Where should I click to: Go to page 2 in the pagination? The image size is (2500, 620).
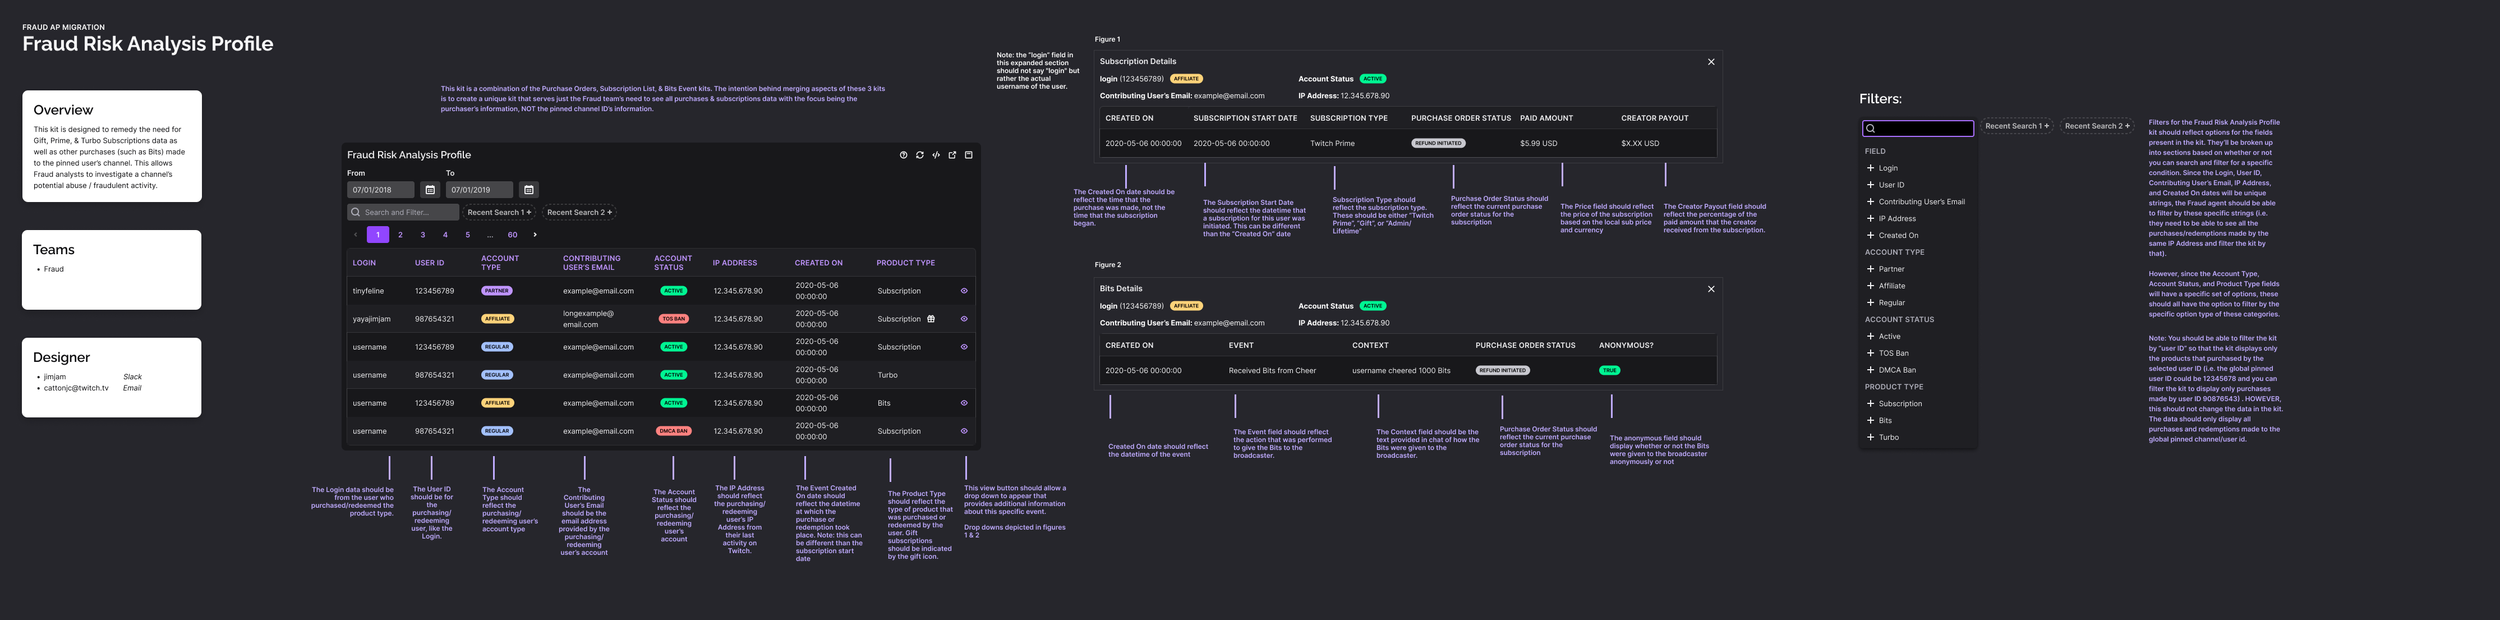pos(400,235)
